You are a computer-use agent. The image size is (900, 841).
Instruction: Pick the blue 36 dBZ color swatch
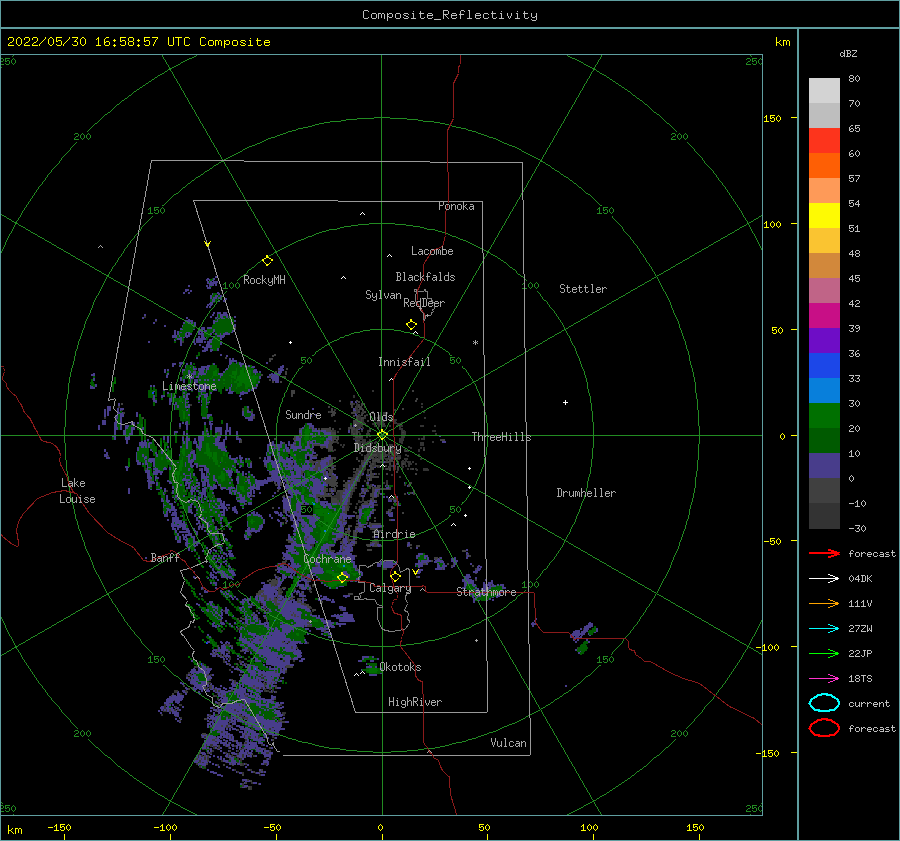(x=824, y=365)
